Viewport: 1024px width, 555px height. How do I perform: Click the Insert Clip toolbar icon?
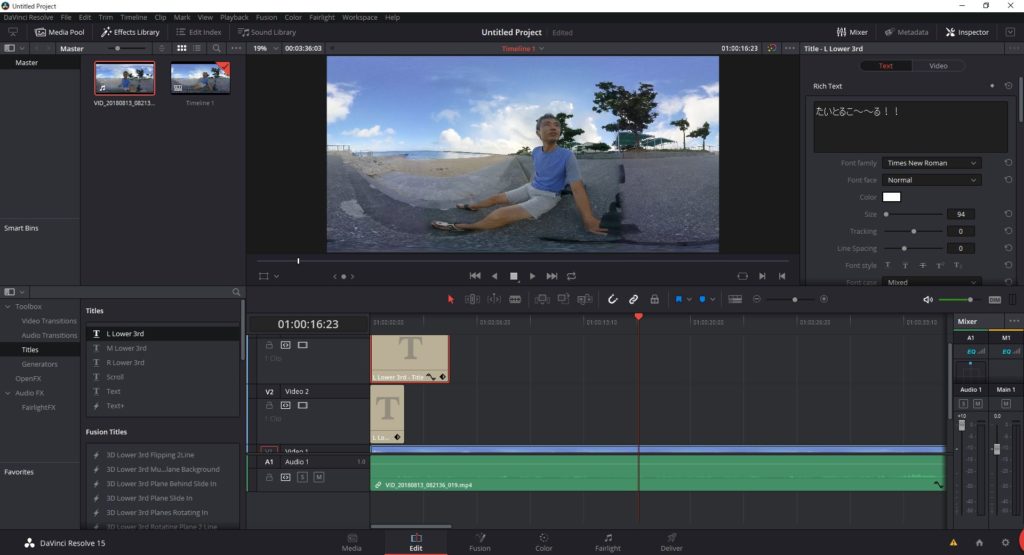point(542,299)
